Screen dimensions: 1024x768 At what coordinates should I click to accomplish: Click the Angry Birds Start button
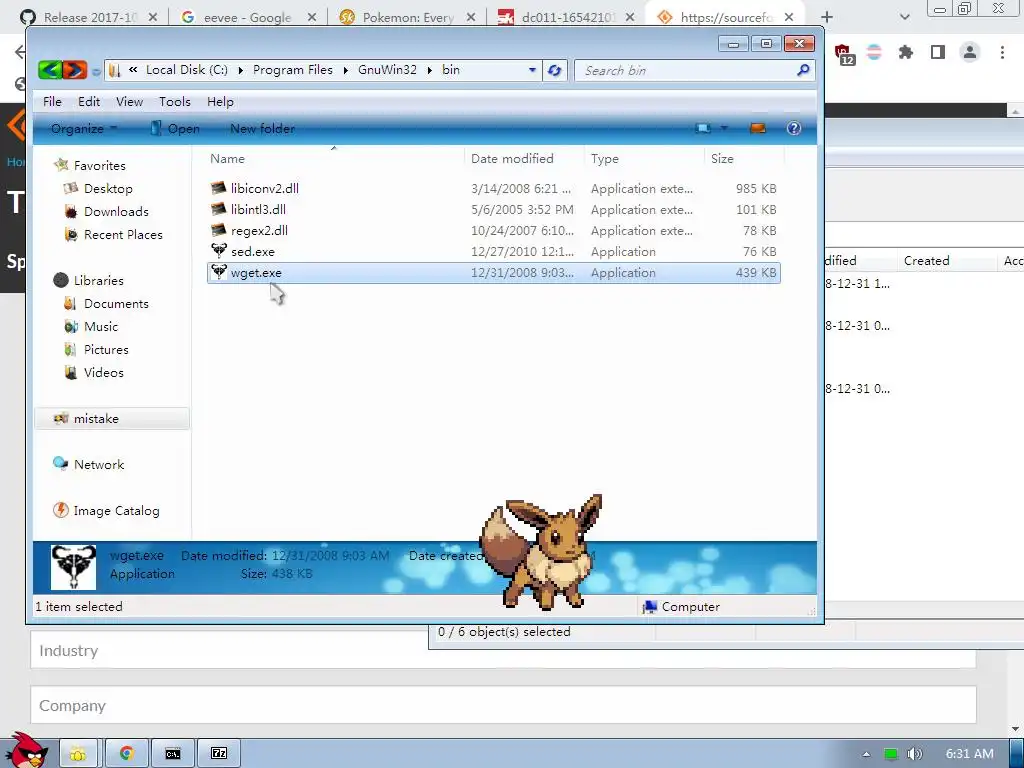pyautogui.click(x=26, y=750)
